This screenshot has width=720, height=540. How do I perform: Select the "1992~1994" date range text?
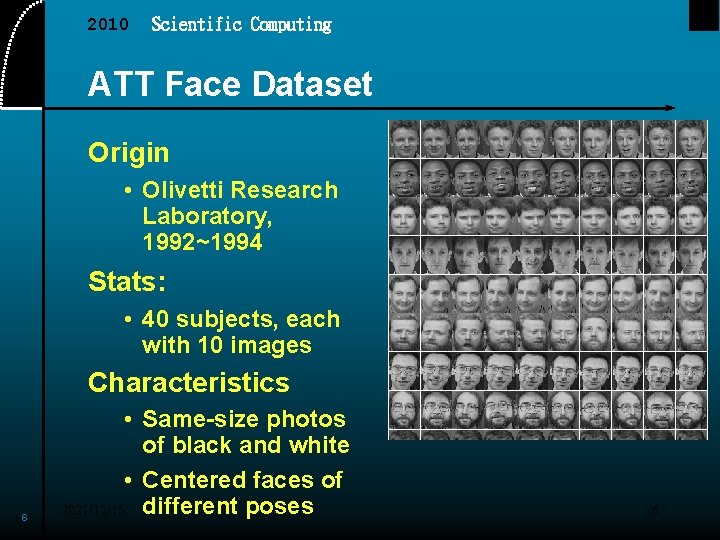[202, 242]
